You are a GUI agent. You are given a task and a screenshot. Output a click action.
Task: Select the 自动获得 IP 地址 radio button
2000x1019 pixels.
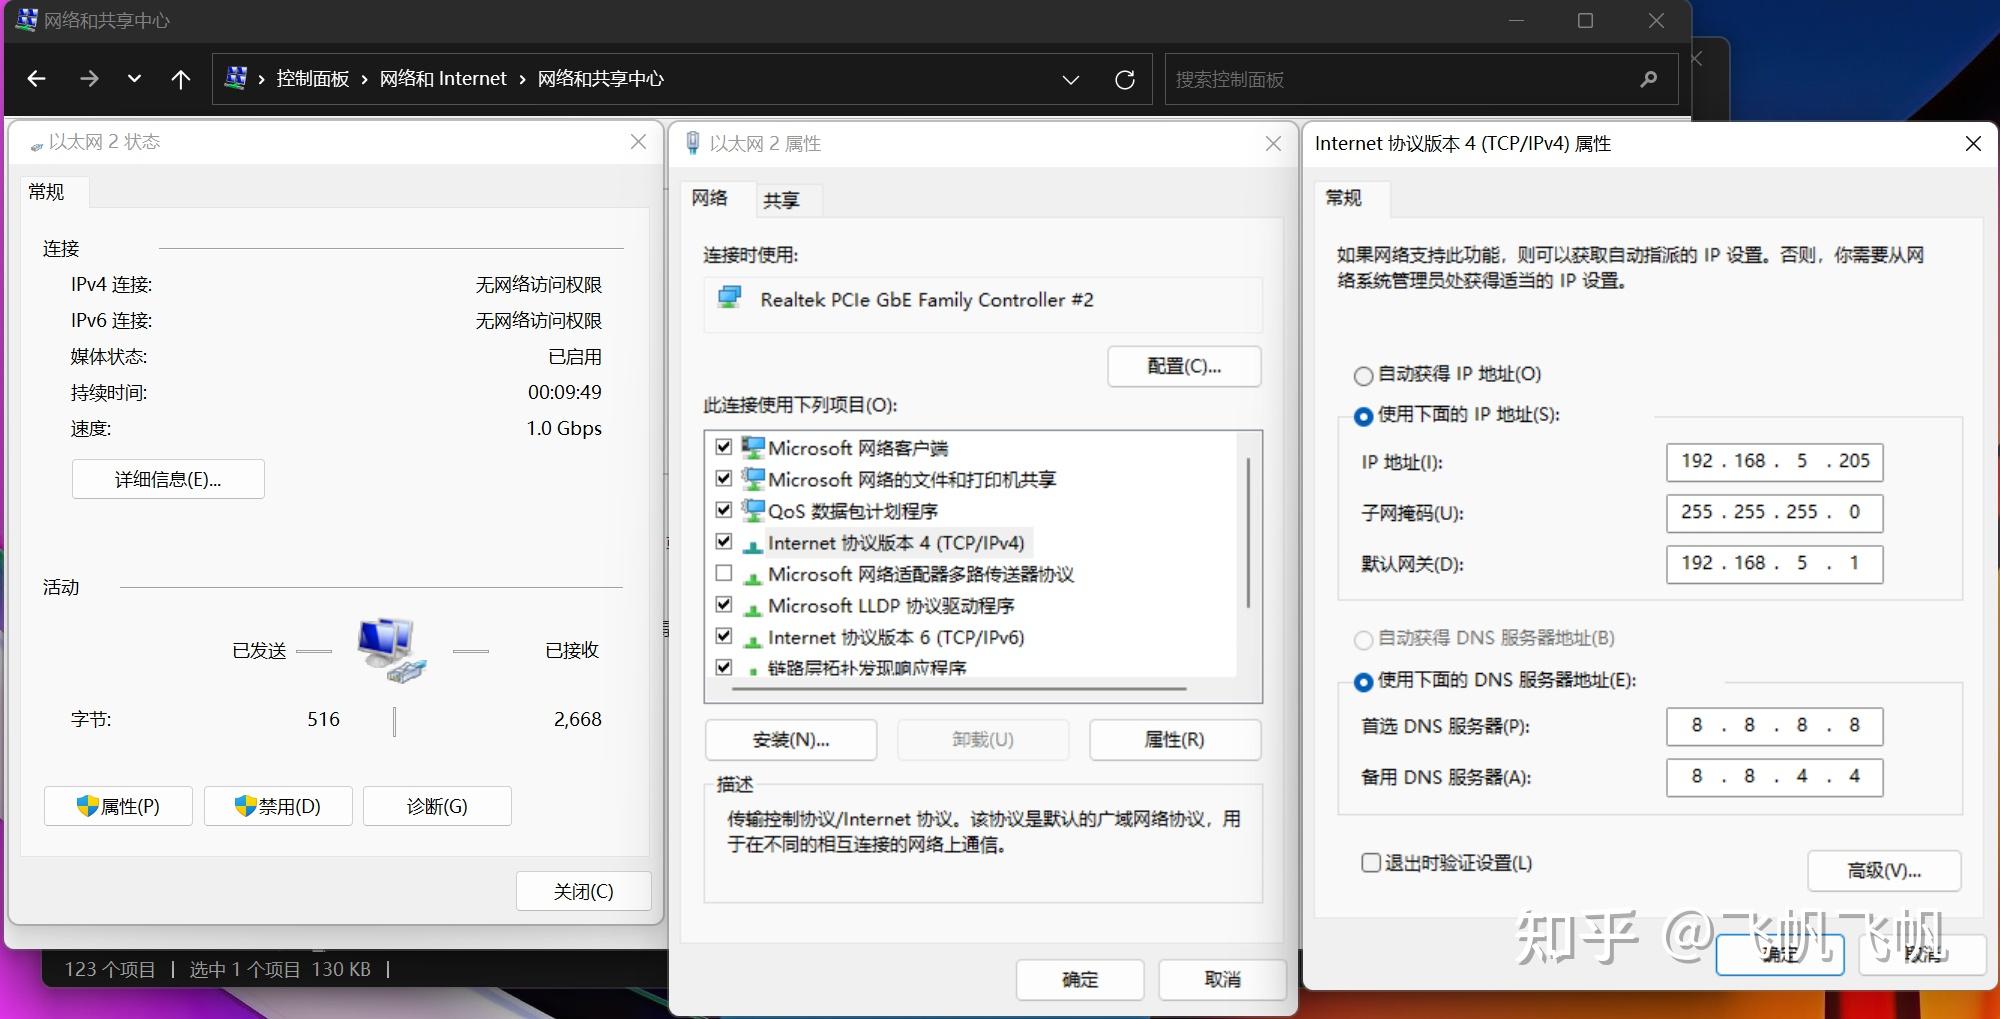(x=1363, y=375)
